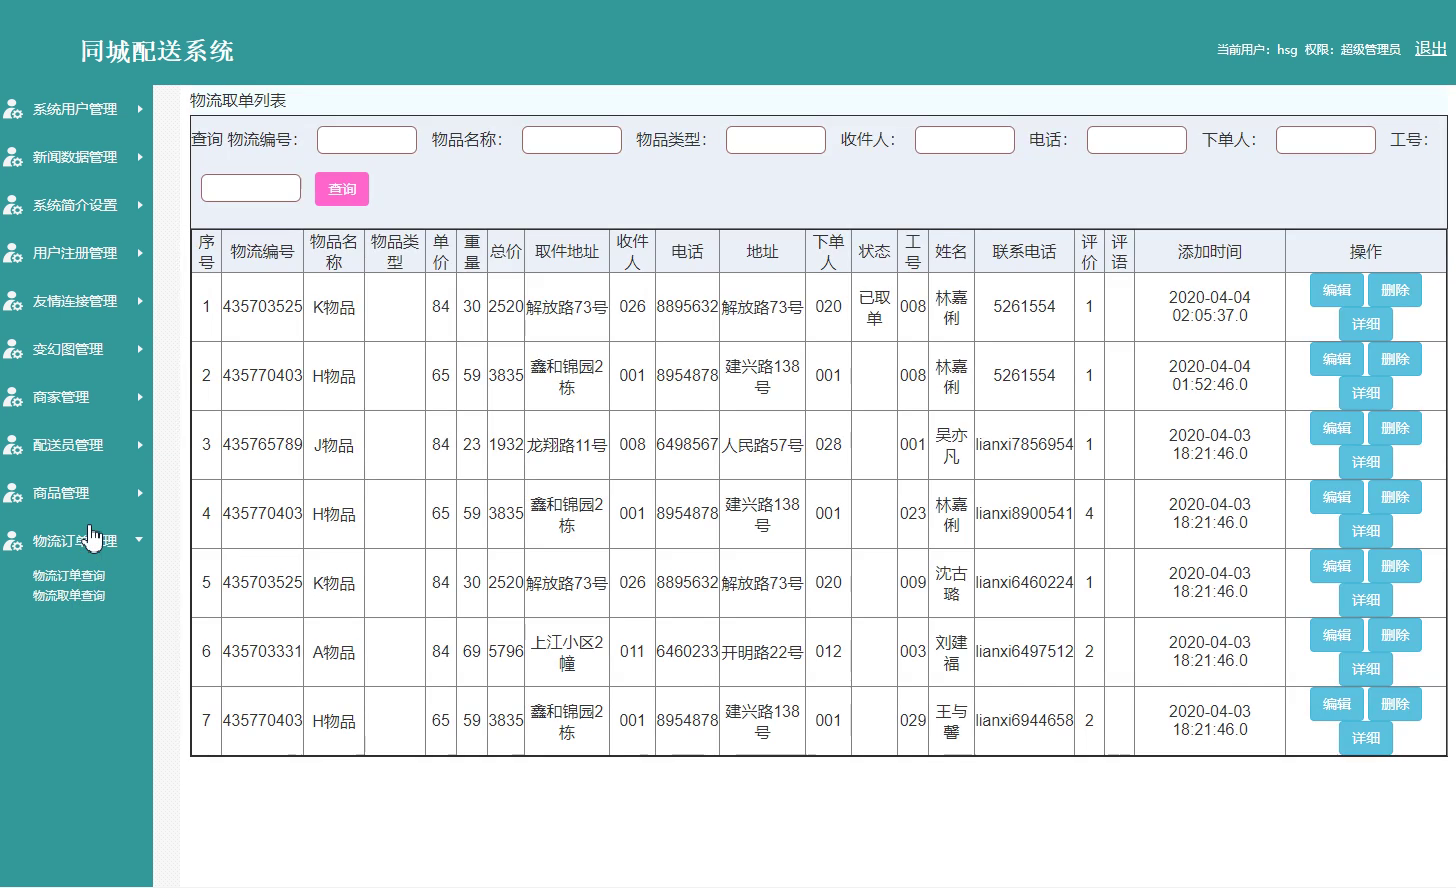
Task: Click lianxi7856954 contact phone cell
Action: pyautogui.click(x=1024, y=445)
